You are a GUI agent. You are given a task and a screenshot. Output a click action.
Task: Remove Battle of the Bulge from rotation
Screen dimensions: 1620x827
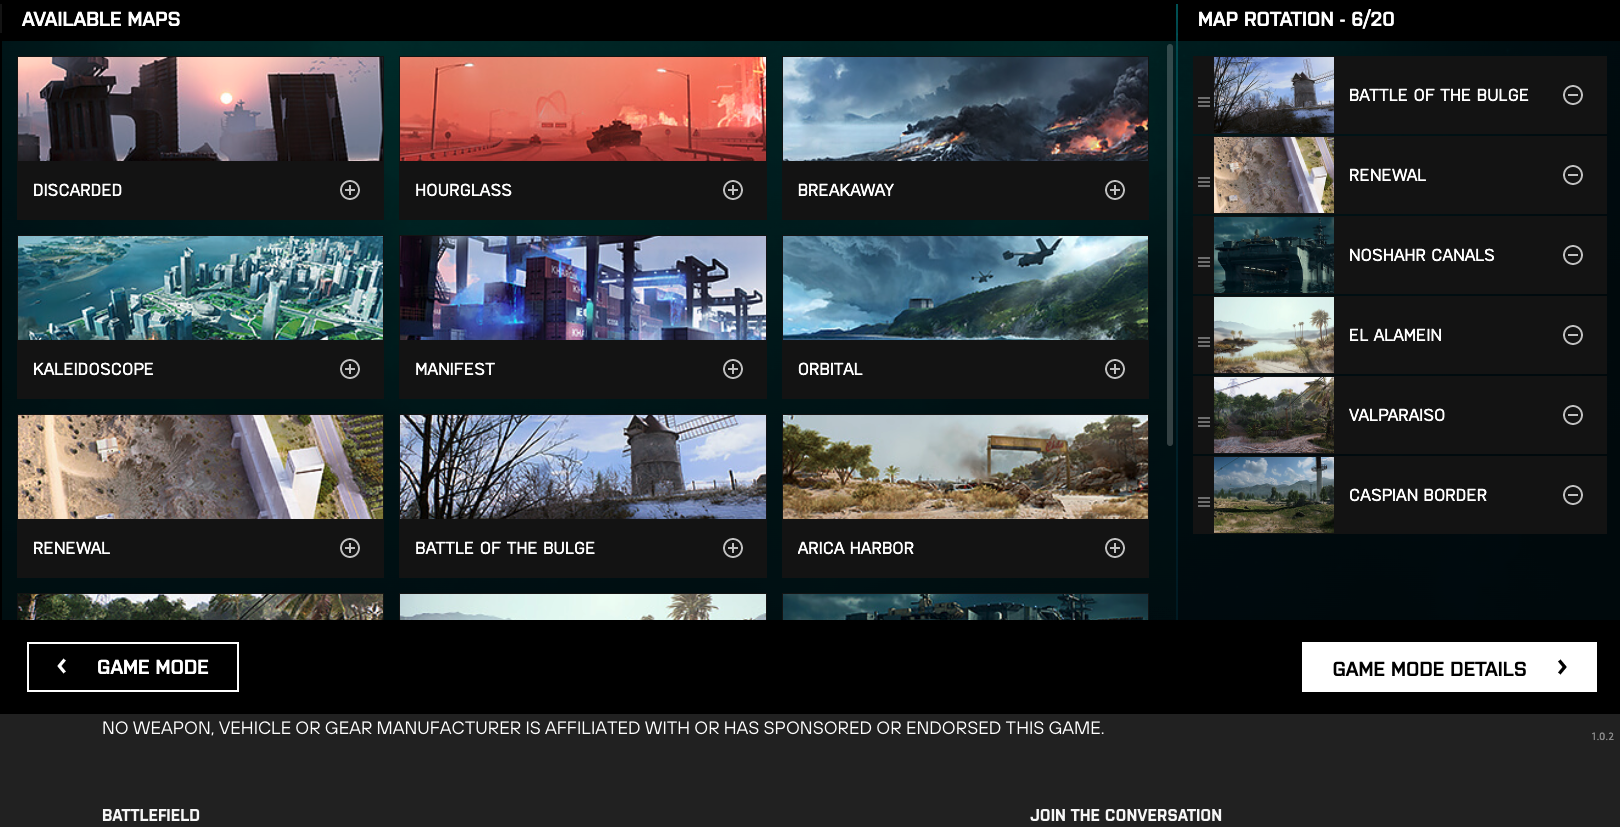pyautogui.click(x=1573, y=95)
